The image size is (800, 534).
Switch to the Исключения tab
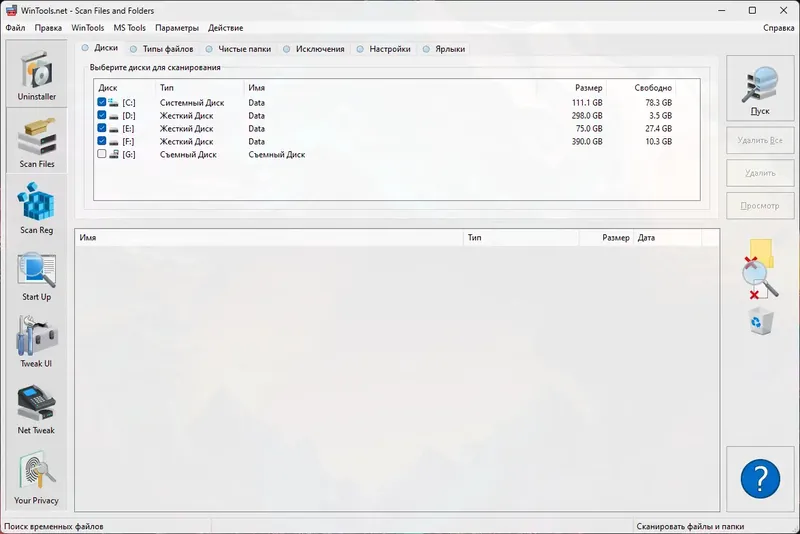coord(314,49)
